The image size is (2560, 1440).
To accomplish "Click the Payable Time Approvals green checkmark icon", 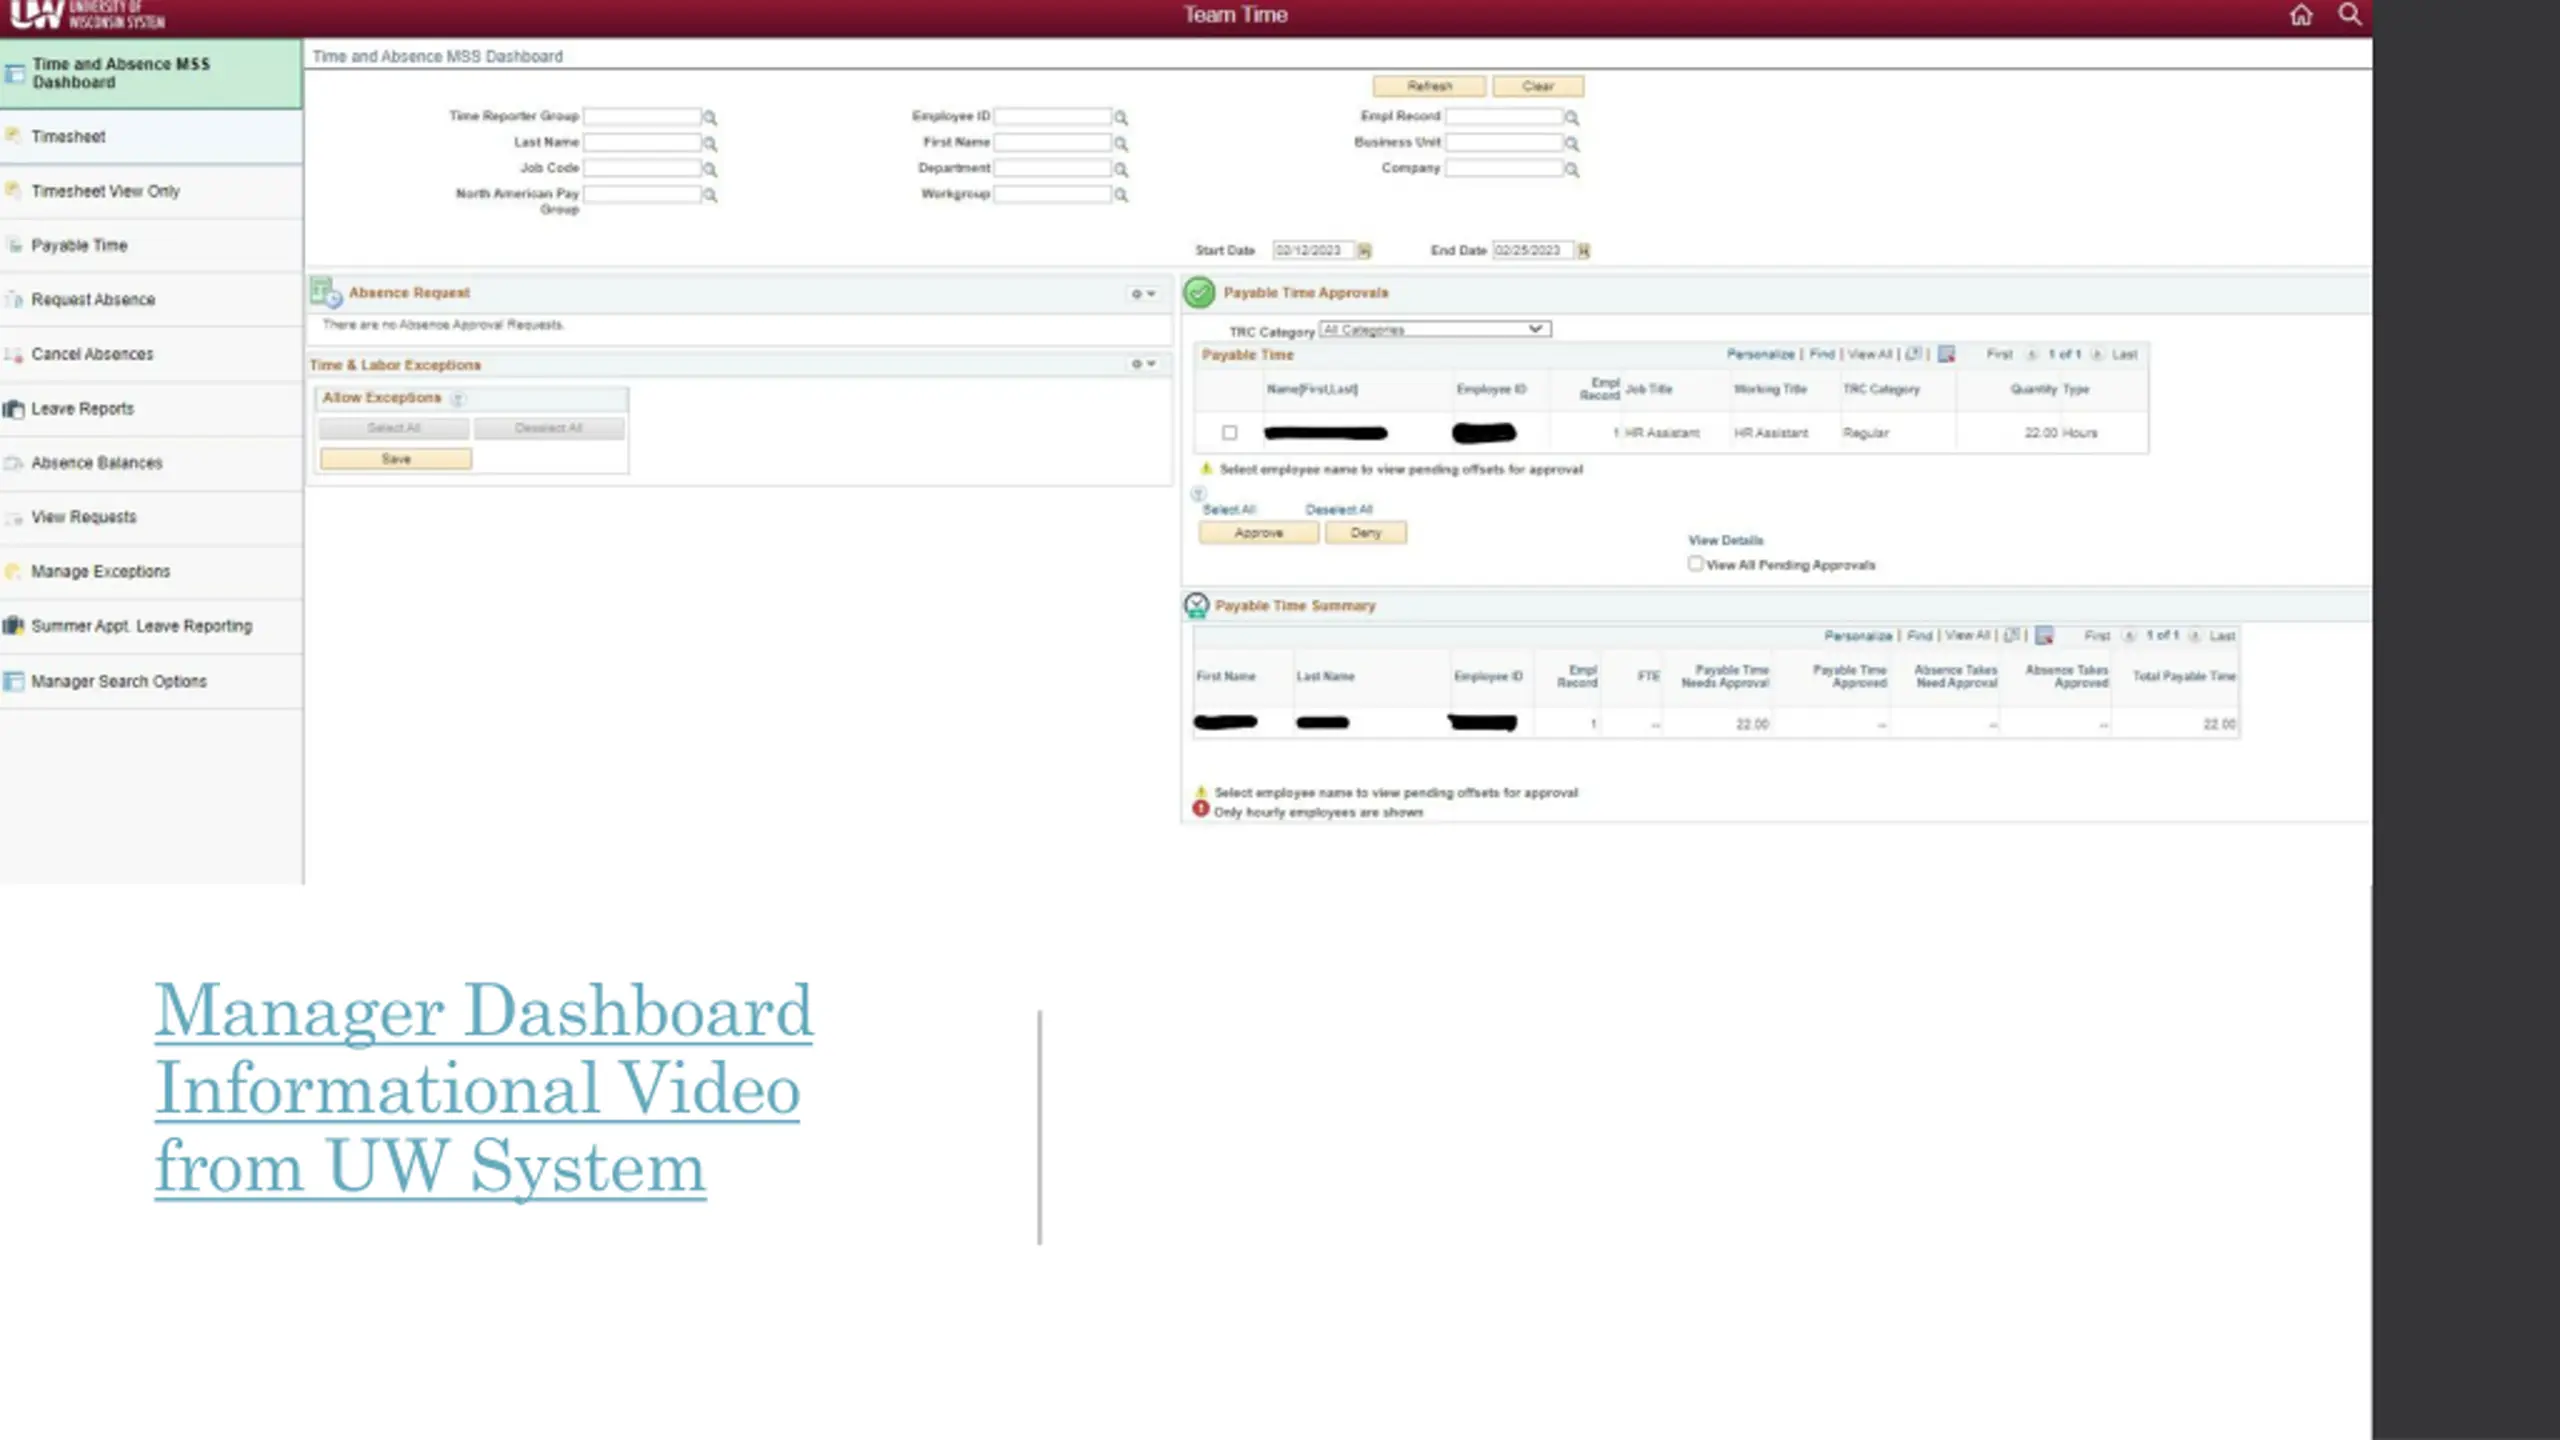I will point(1199,293).
